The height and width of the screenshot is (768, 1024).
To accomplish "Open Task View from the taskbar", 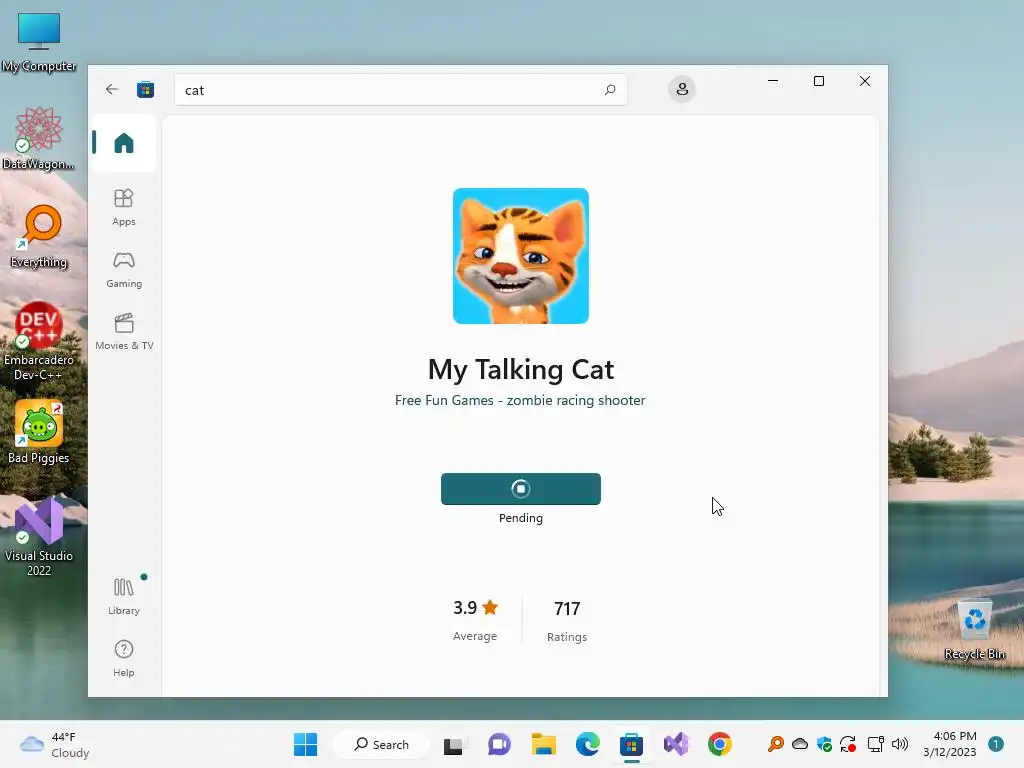I will coord(453,744).
